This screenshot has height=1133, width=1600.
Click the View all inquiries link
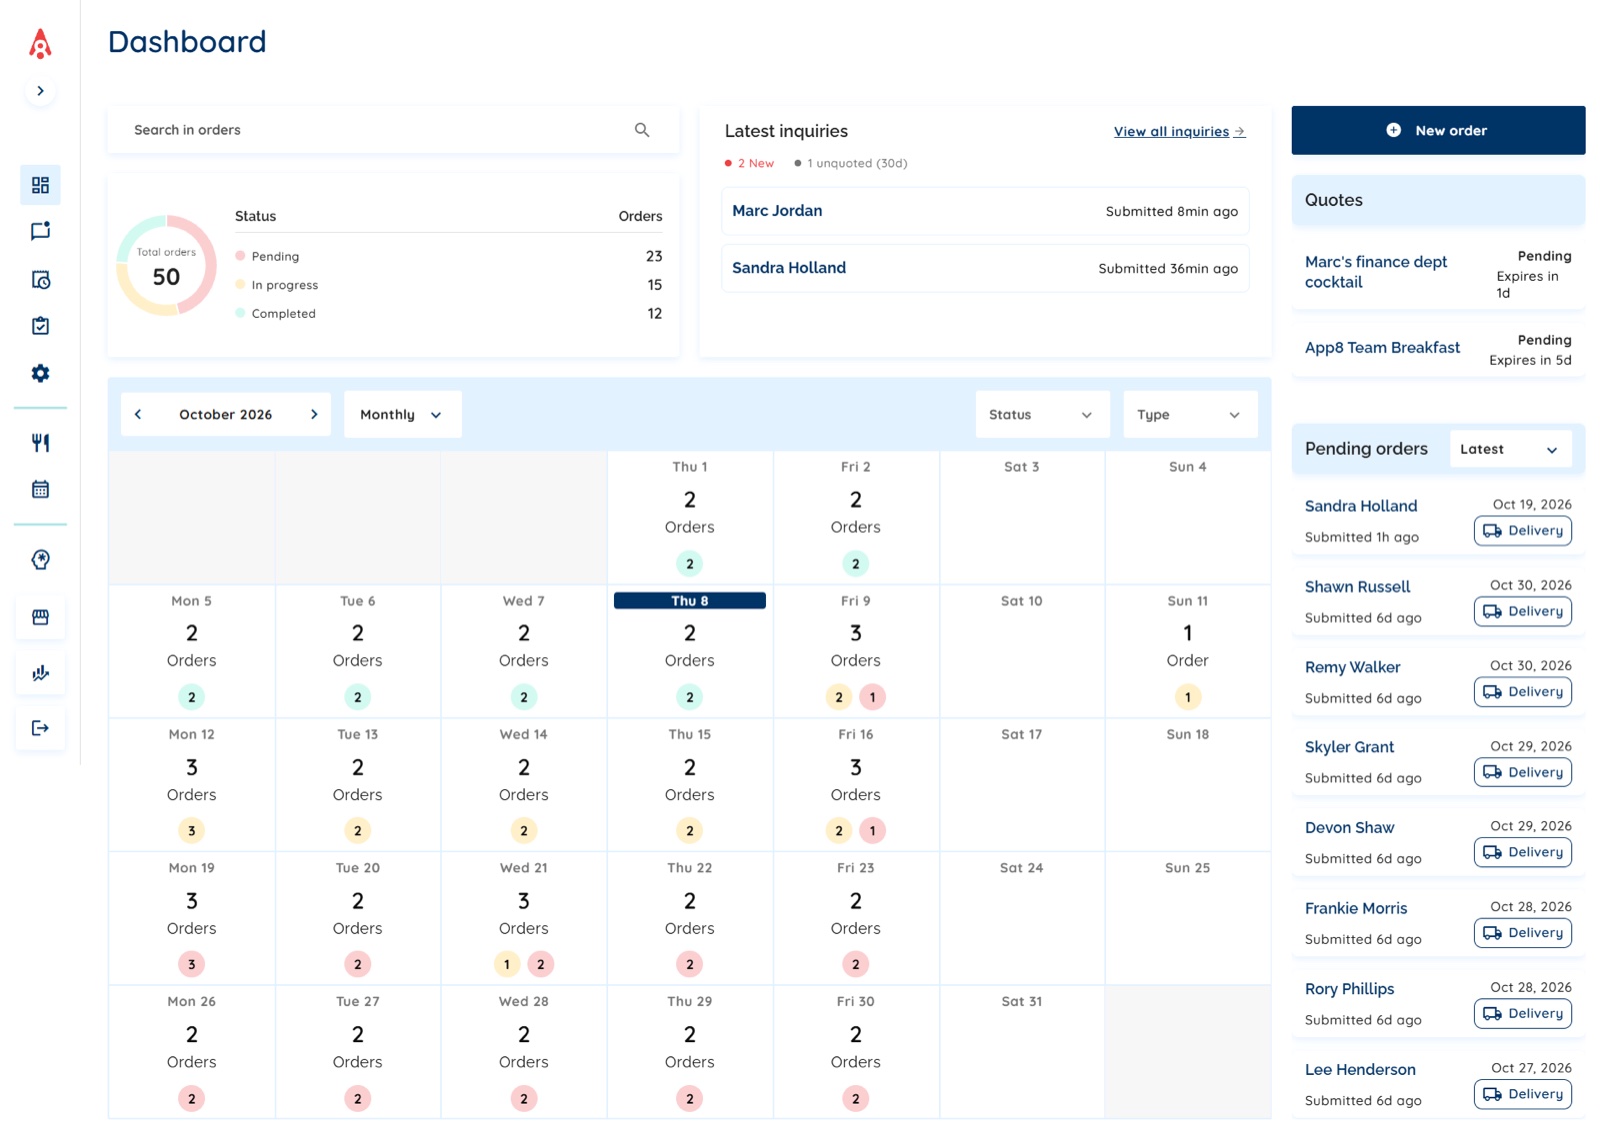coord(1179,131)
